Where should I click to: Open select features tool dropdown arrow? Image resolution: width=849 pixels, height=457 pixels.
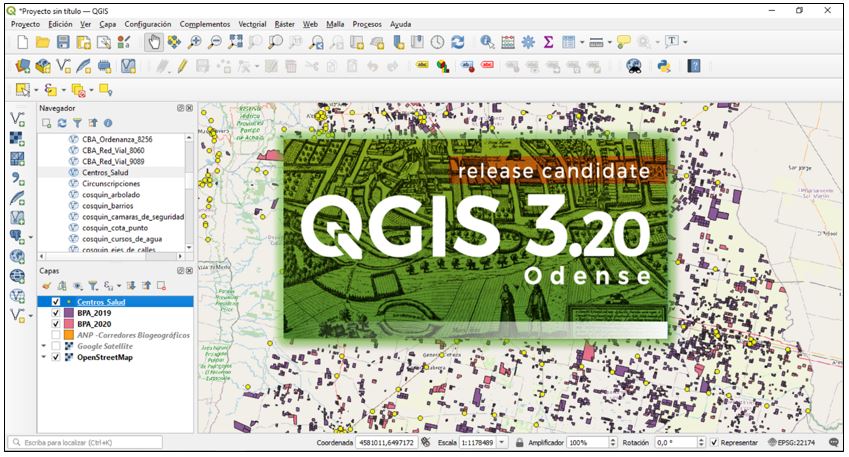click(36, 90)
